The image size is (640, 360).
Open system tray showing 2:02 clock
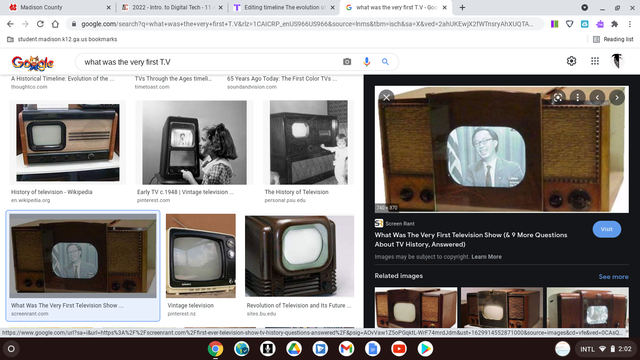(606, 349)
